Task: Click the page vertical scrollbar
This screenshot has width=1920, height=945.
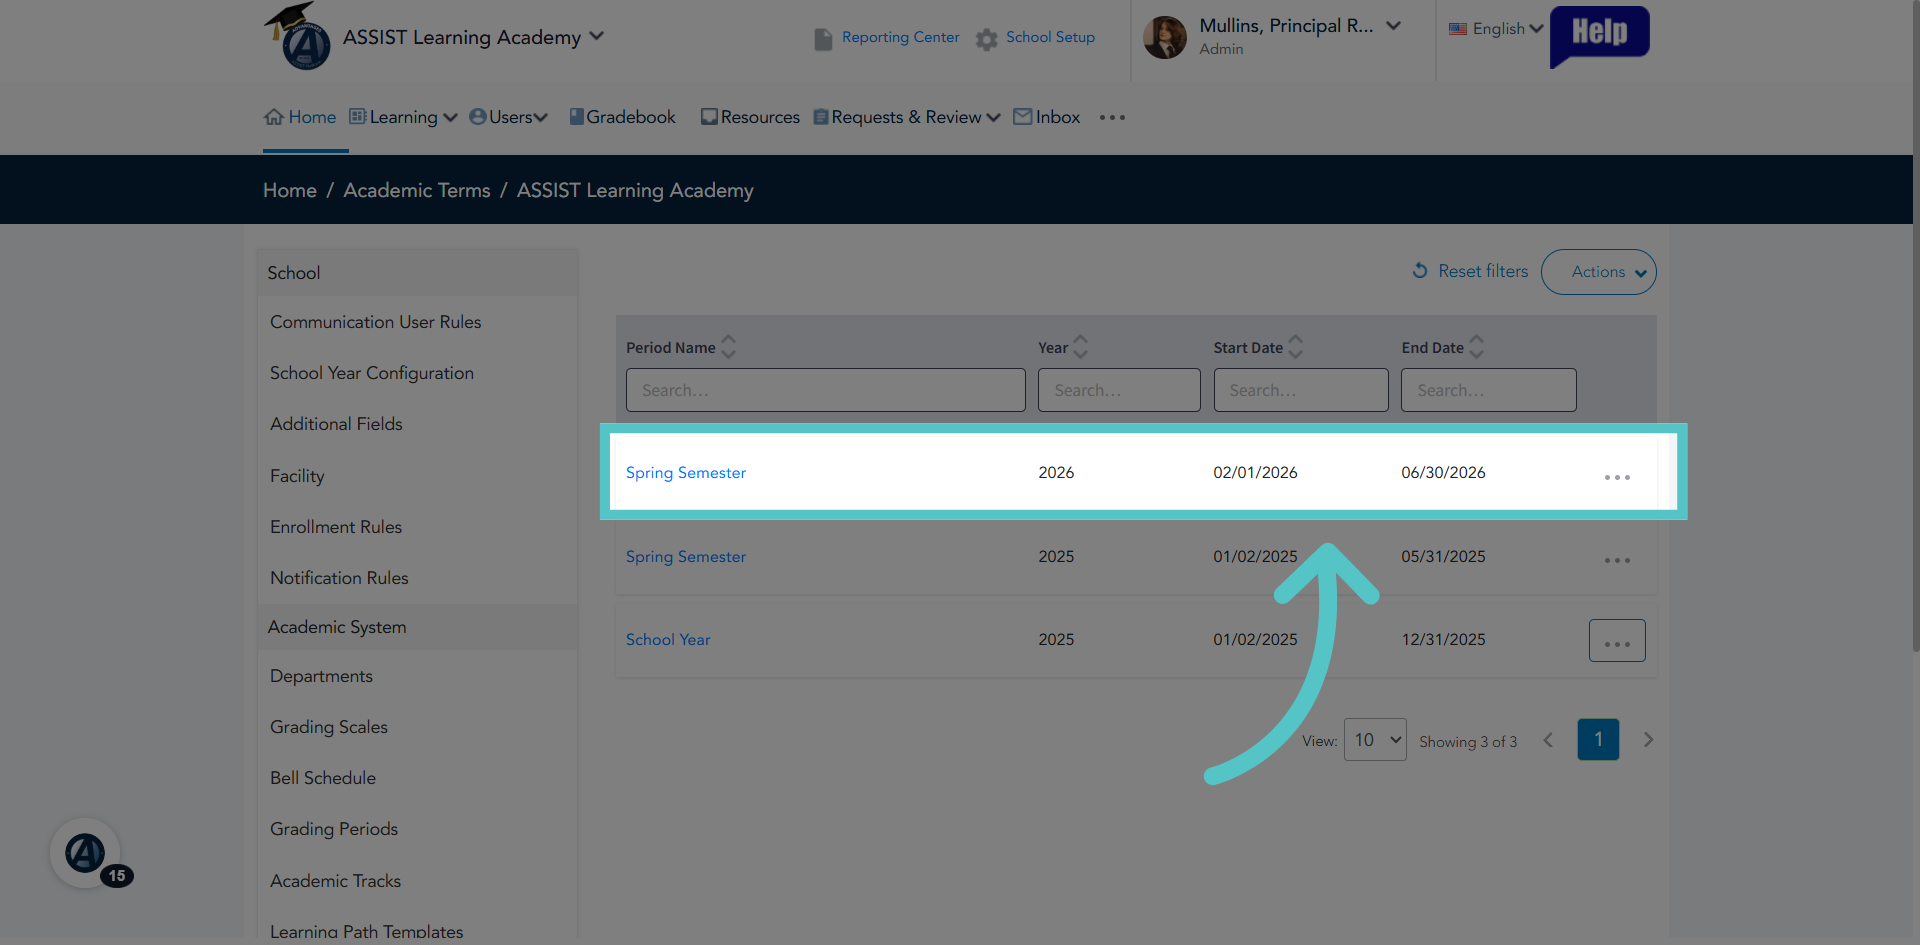Action: tap(1915, 325)
